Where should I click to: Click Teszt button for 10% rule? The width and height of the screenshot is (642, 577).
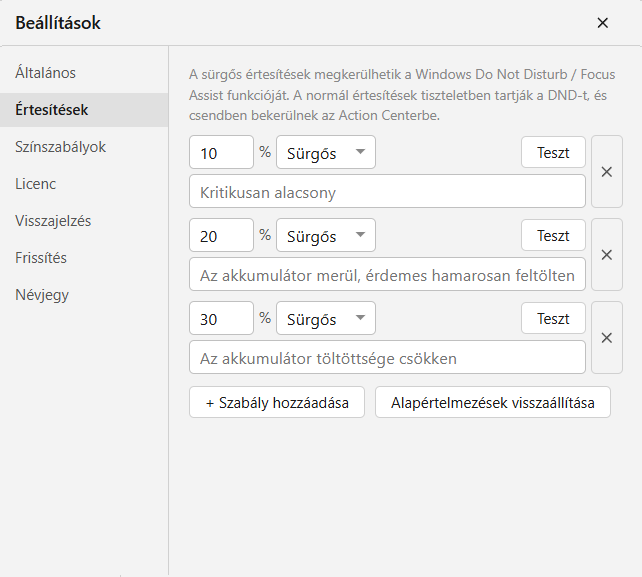click(x=553, y=152)
